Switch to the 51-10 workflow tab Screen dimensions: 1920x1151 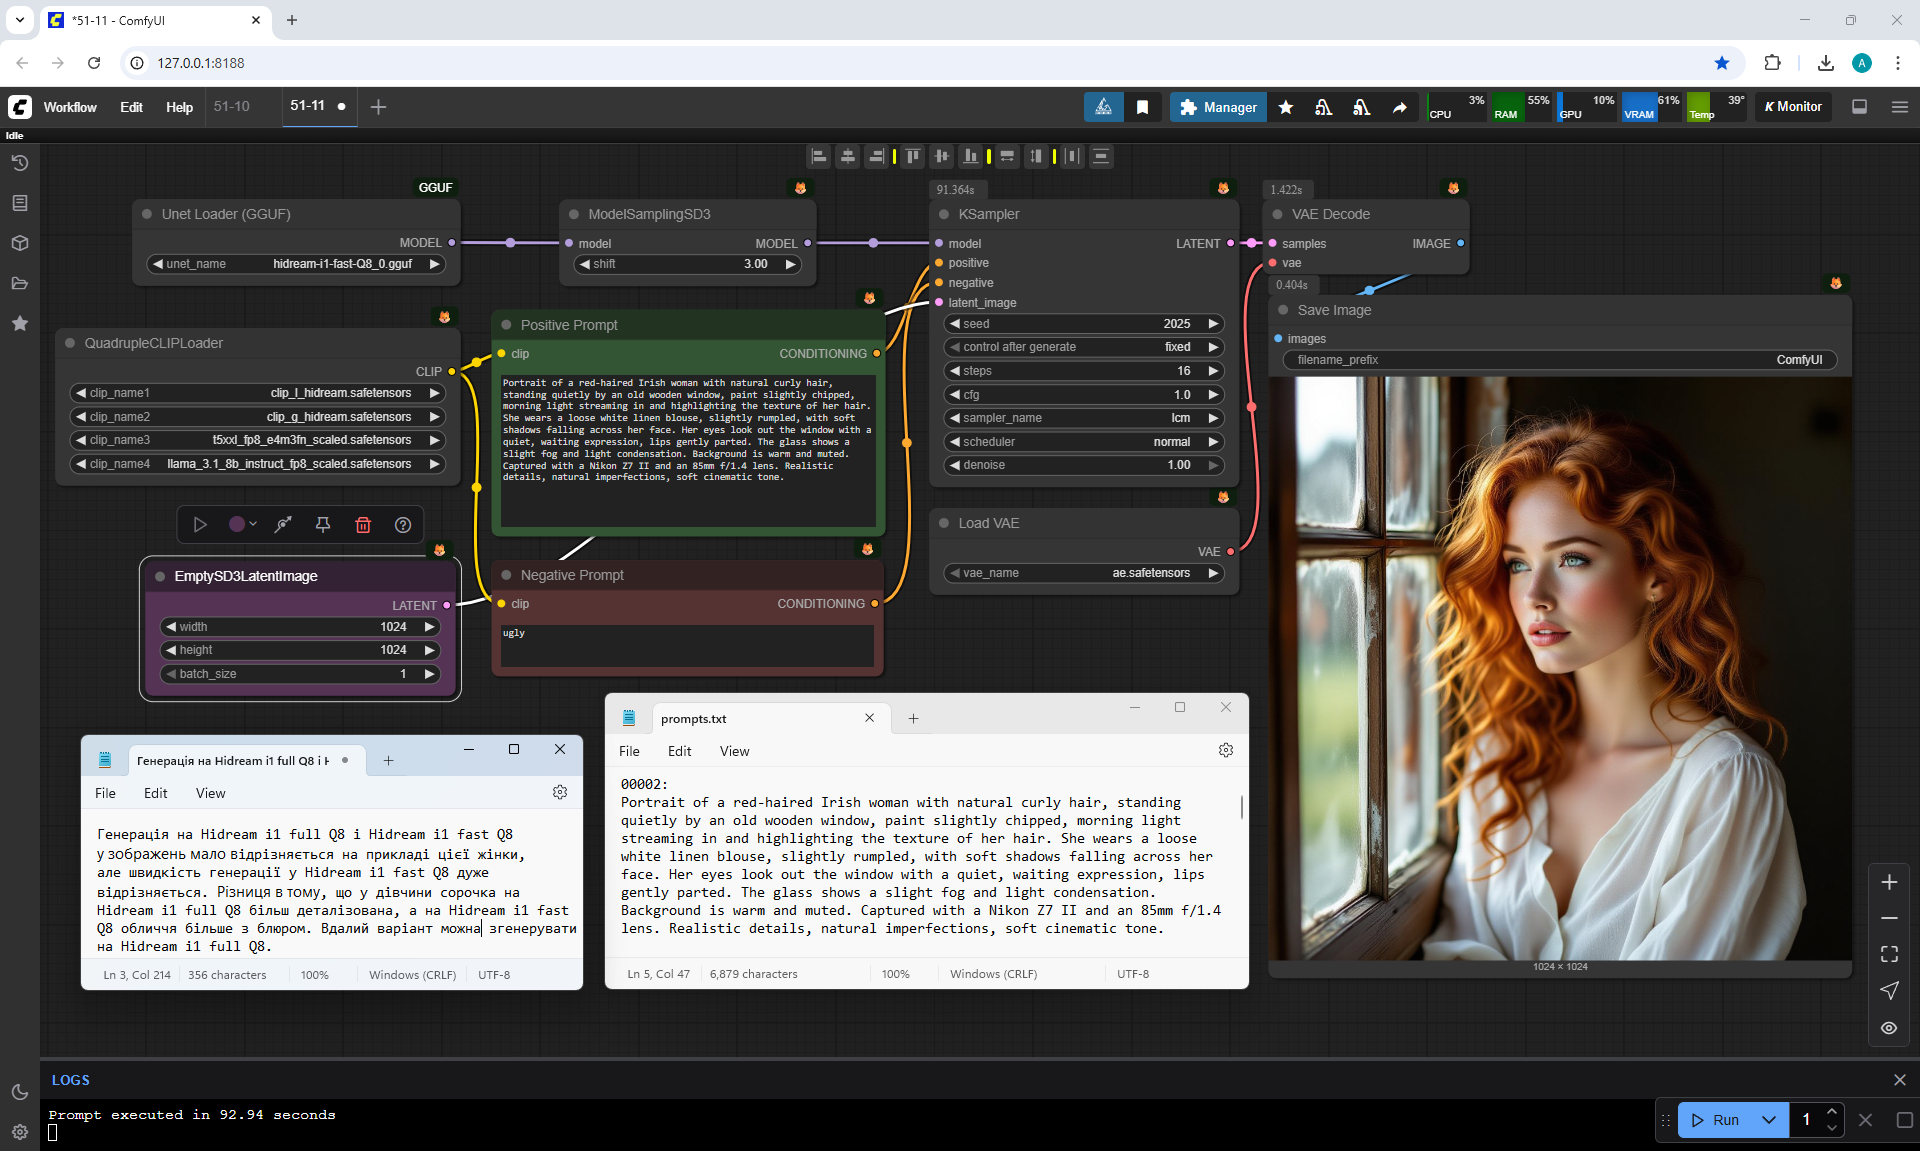pos(232,106)
